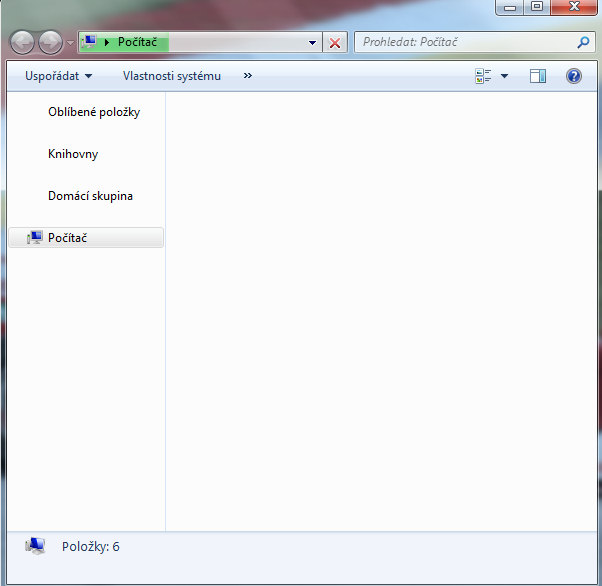This screenshot has height=586, width=602.
Task: Click Vlastnosti systému in toolbar
Action: point(172,76)
